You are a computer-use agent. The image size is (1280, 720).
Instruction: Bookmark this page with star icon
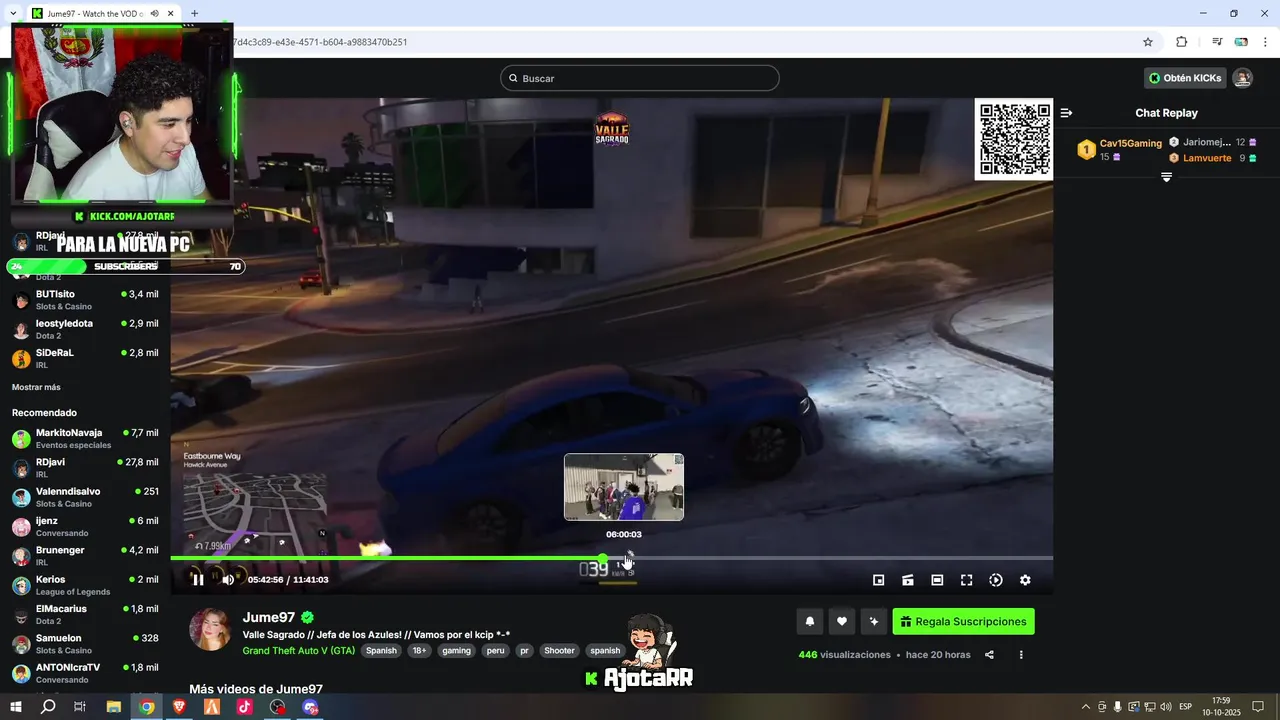point(1148,42)
